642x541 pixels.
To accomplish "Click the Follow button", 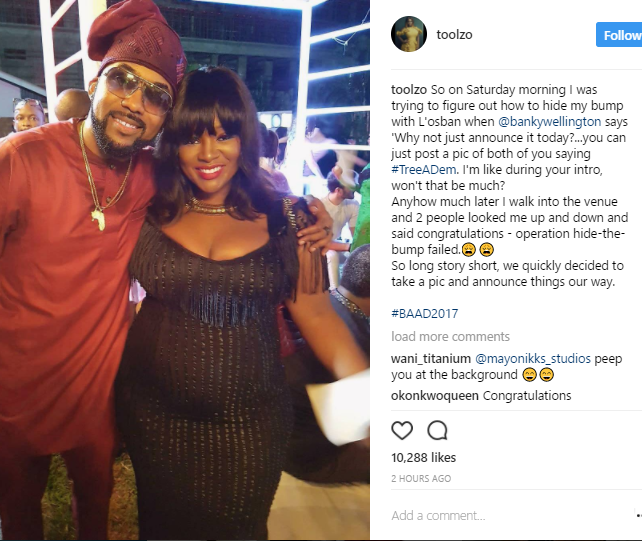I will pos(619,35).
